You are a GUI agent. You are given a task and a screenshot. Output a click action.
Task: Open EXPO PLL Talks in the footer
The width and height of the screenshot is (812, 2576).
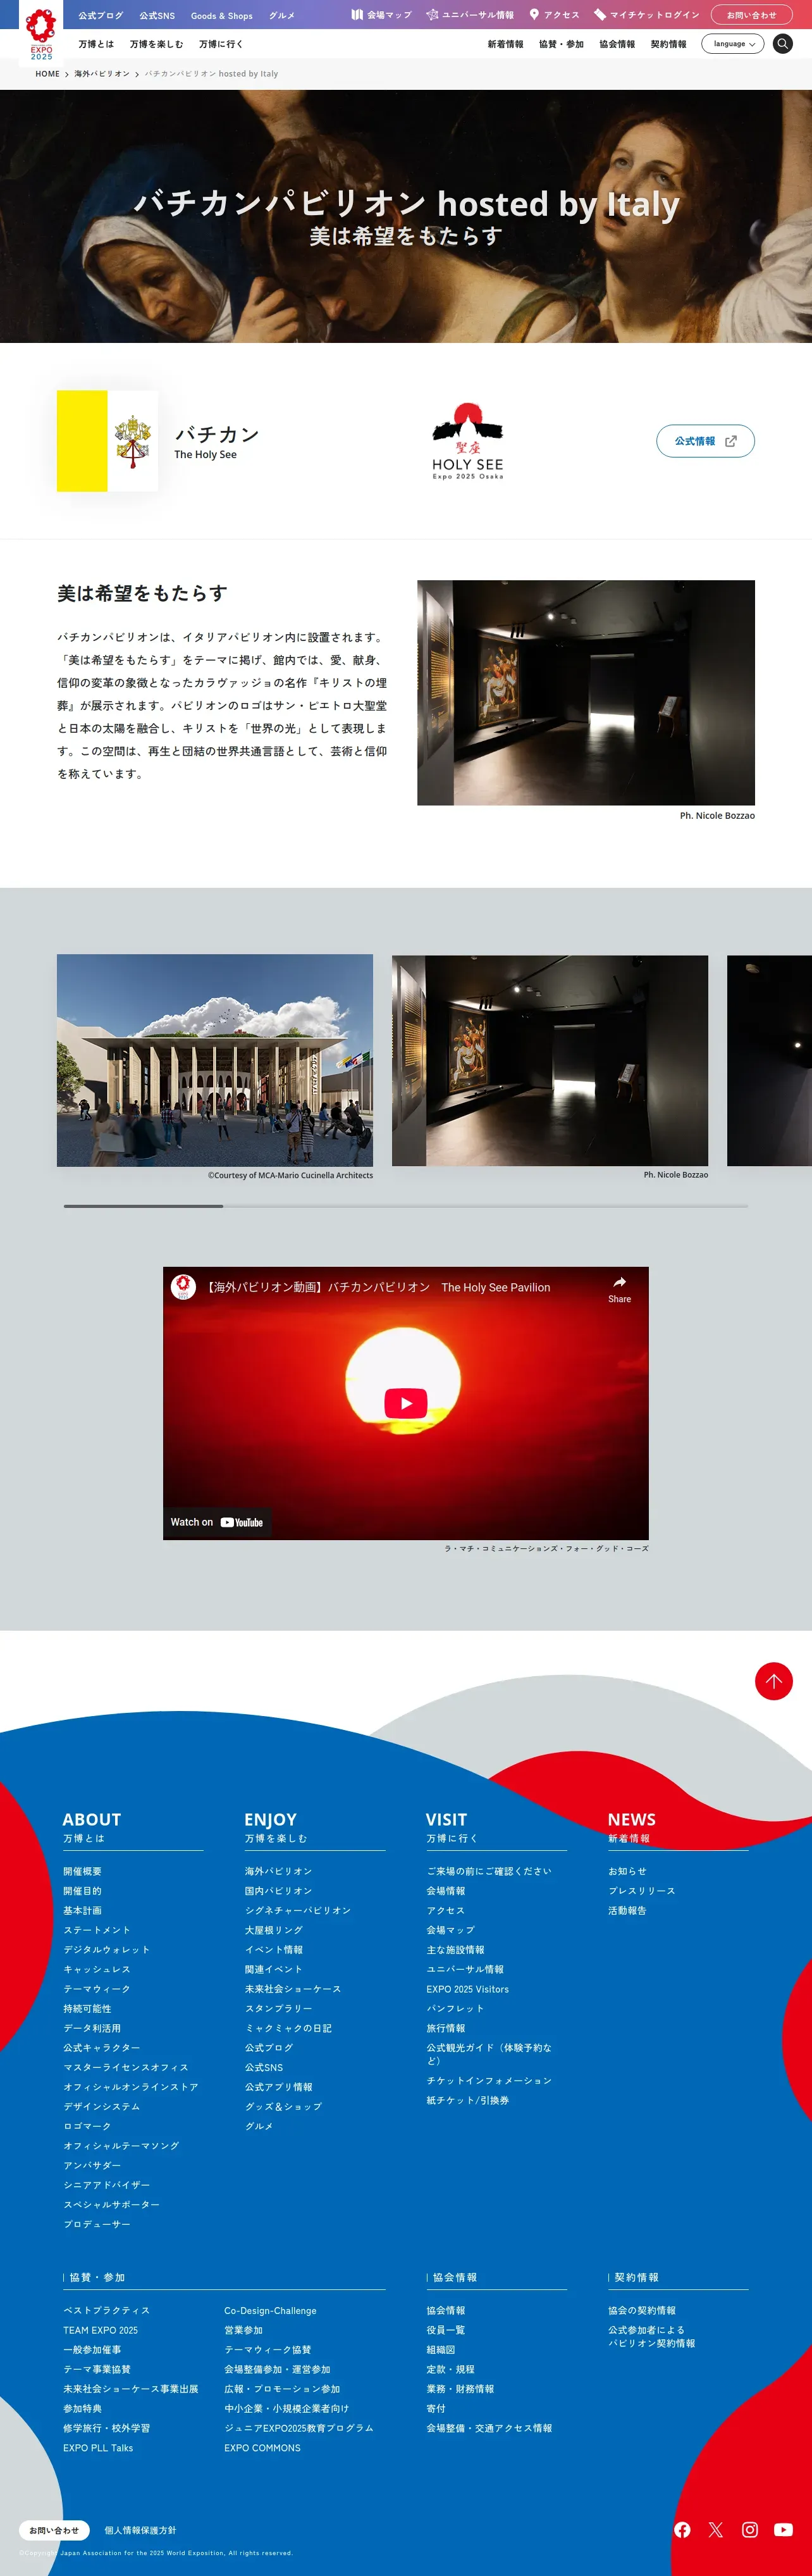(98, 2448)
